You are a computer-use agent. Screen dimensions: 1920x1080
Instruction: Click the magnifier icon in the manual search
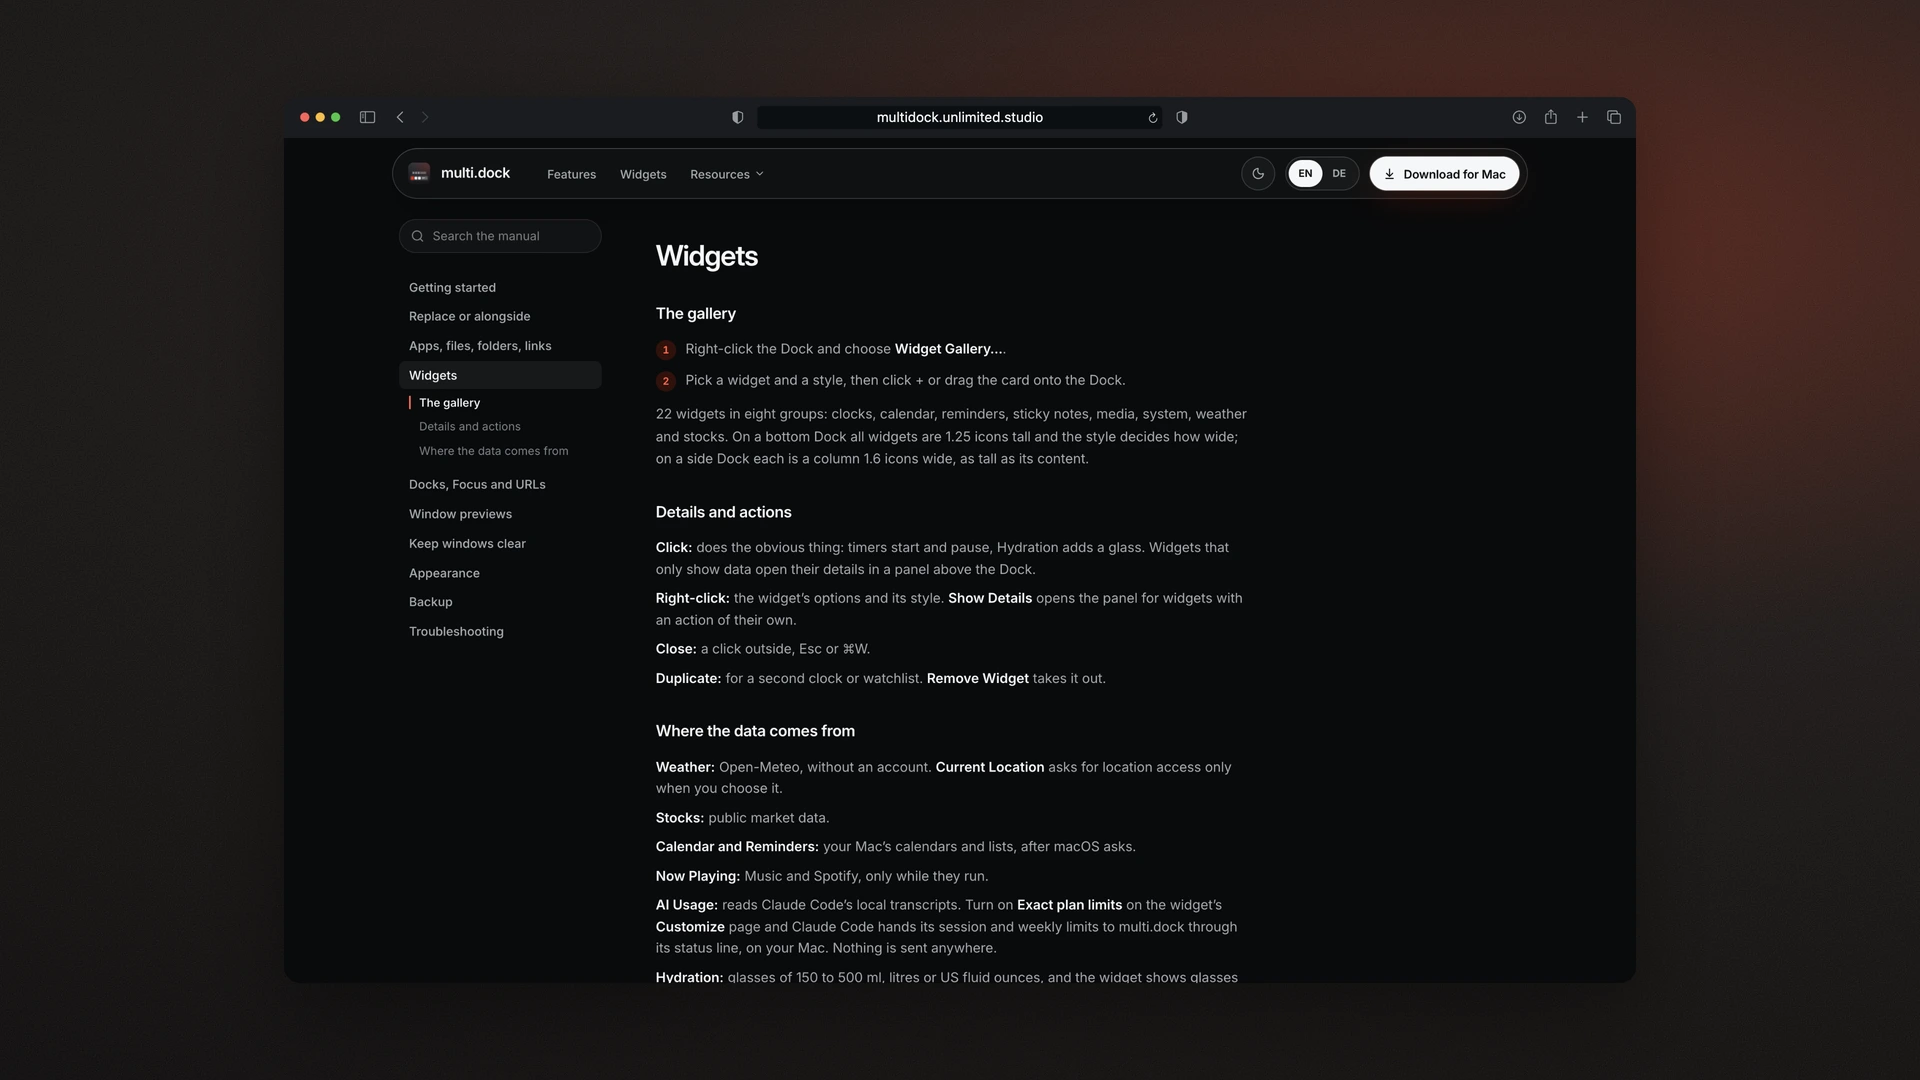pos(417,236)
